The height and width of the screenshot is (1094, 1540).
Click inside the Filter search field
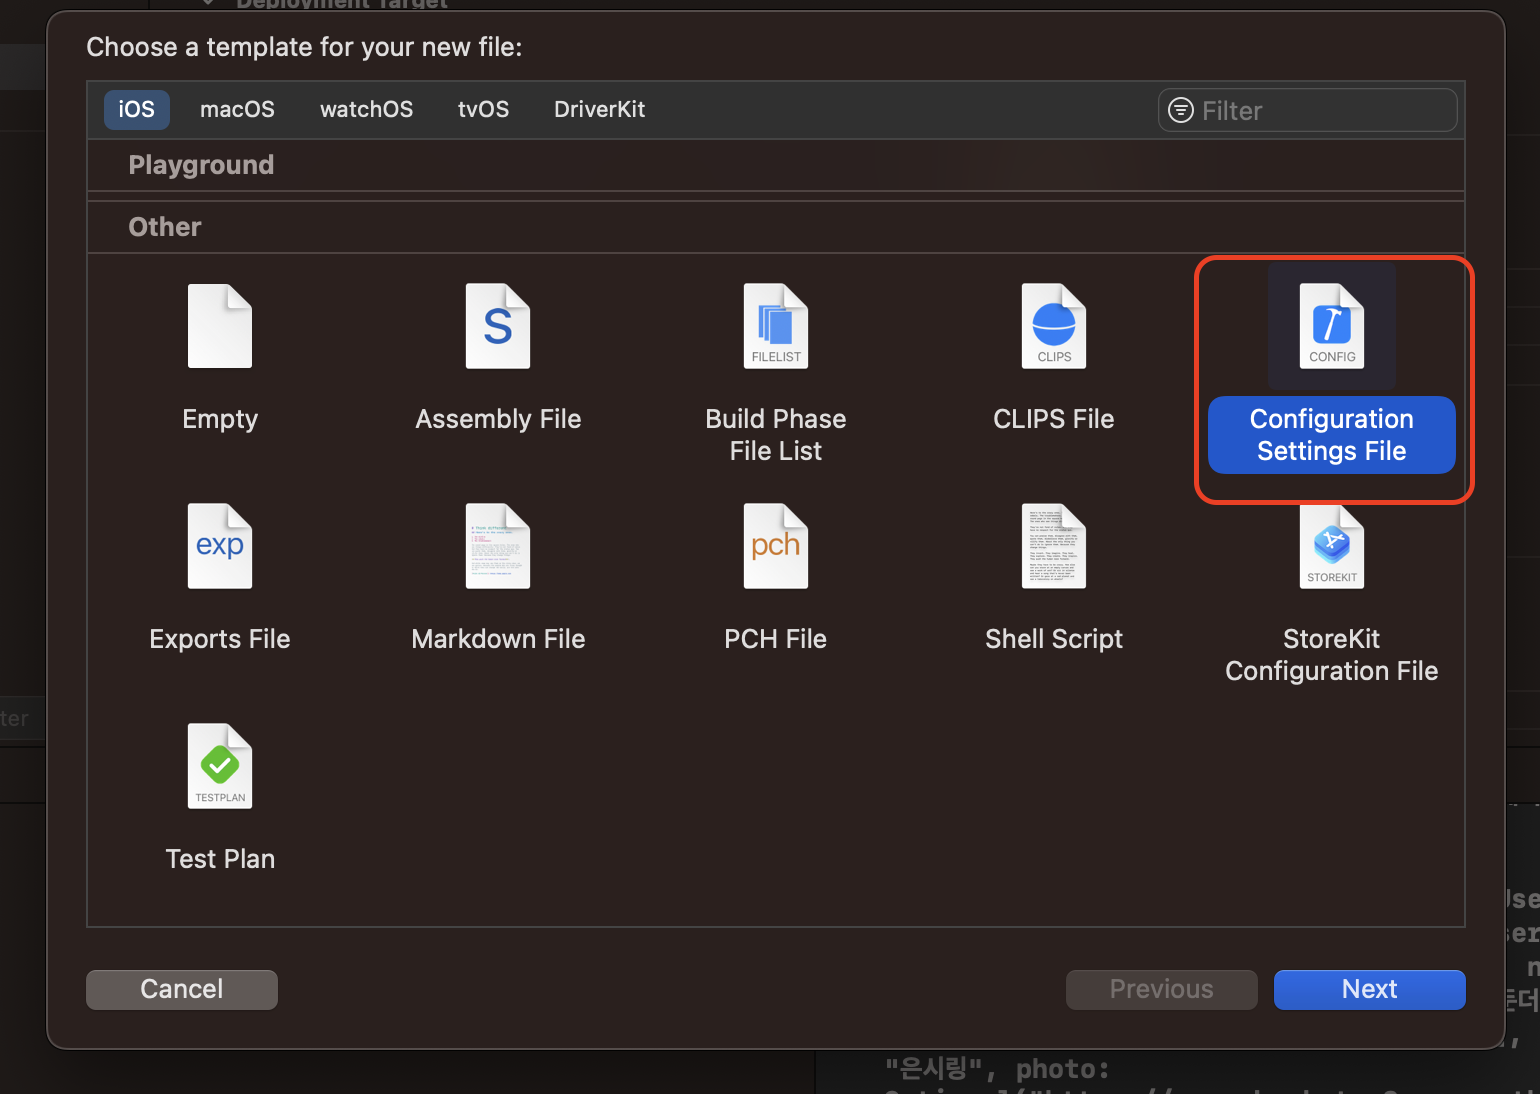pos(1305,110)
